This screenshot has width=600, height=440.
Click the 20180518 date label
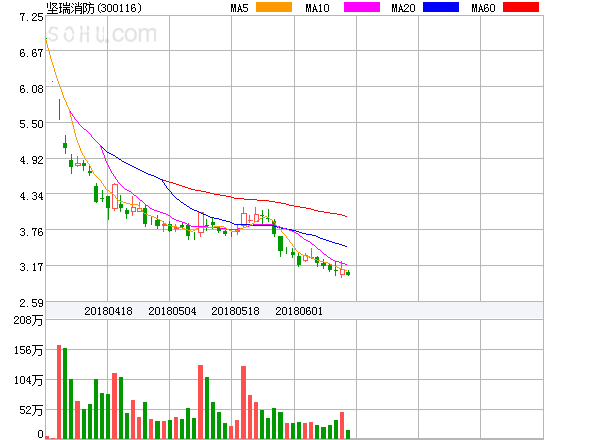pos(235,311)
